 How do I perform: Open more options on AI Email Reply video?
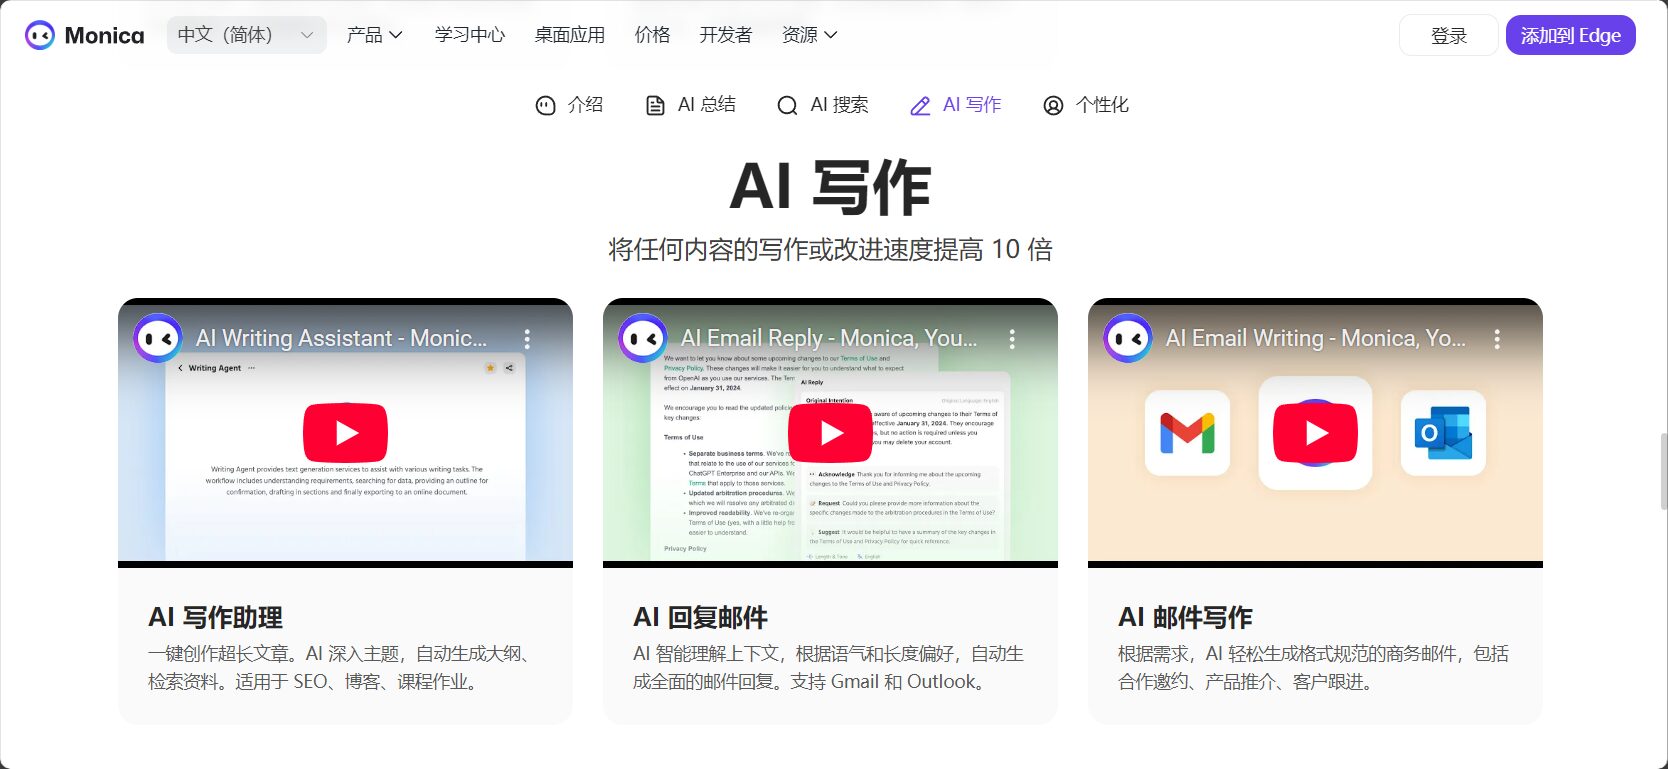click(x=1012, y=339)
